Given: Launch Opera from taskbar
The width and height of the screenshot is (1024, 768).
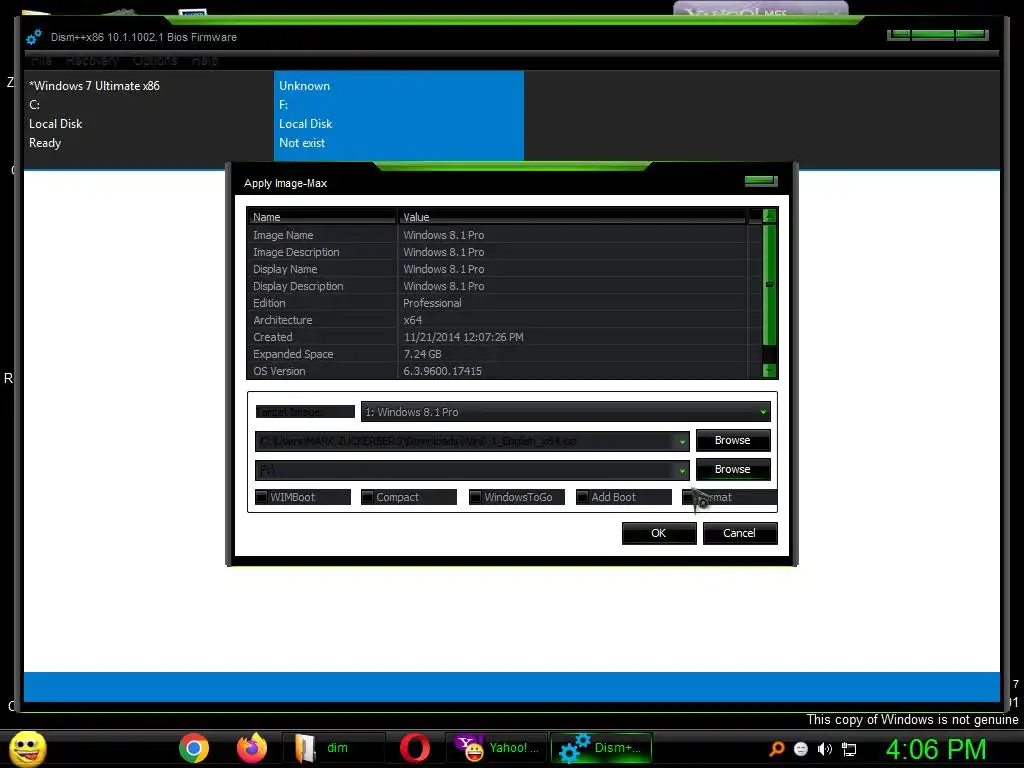Looking at the screenshot, I should (x=415, y=748).
